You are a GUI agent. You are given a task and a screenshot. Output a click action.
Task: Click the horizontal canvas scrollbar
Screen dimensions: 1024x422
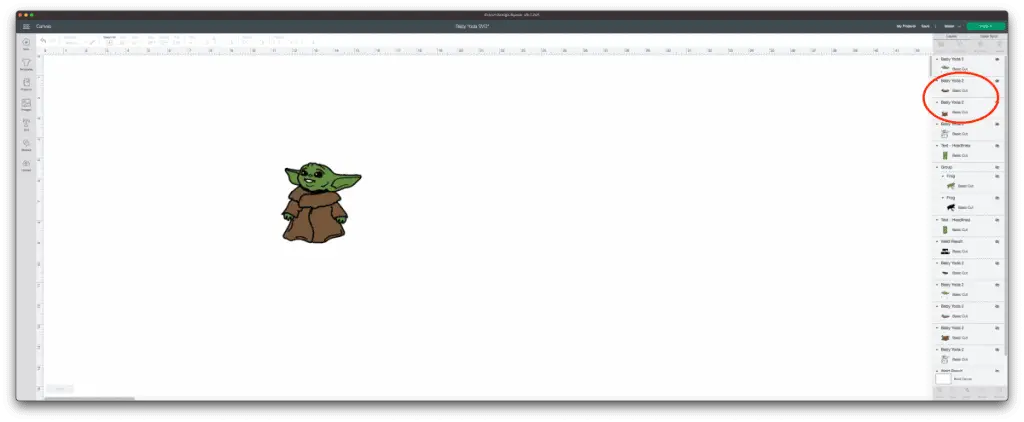tap(88, 397)
